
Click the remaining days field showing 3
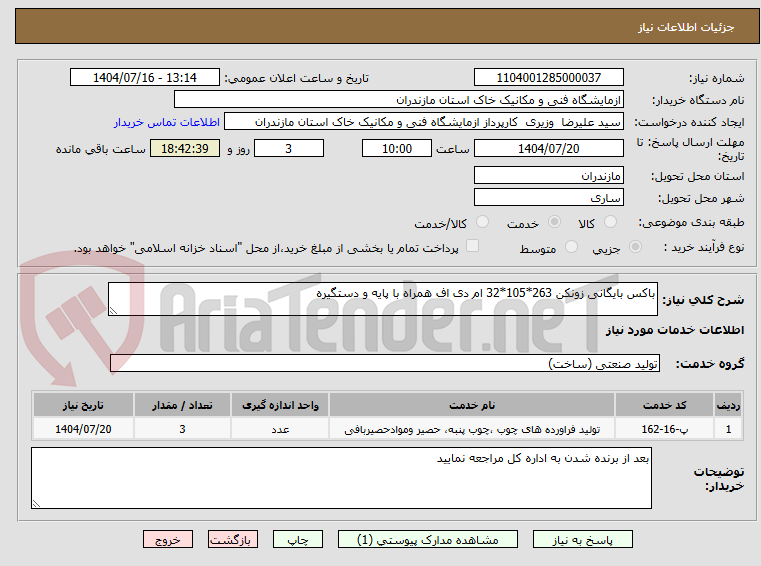coord(289,149)
